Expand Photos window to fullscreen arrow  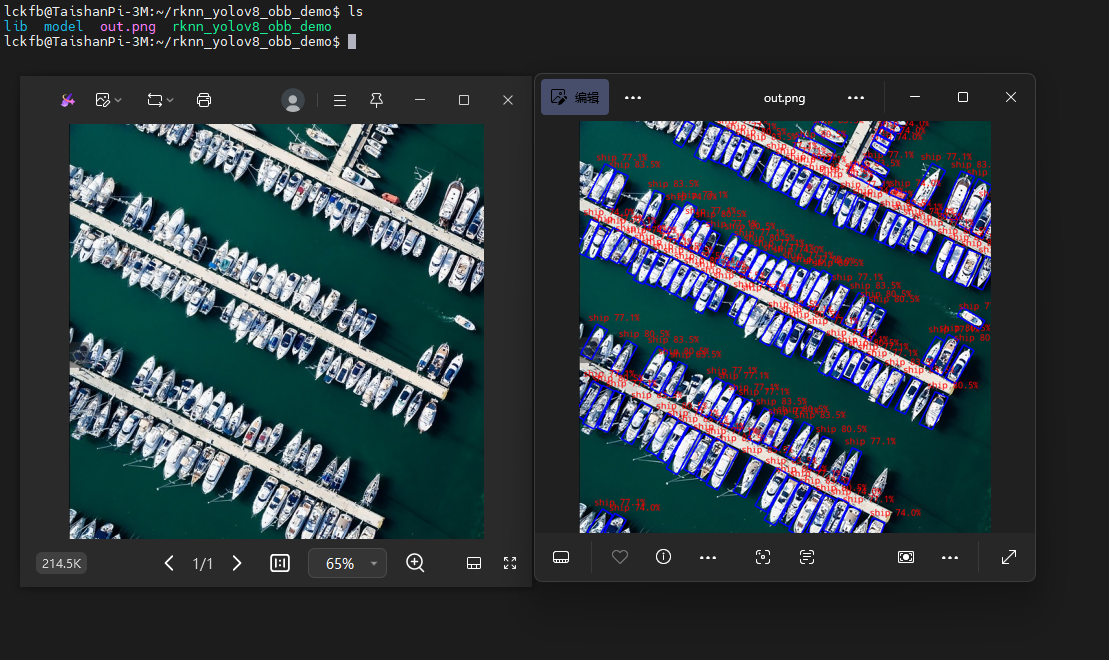pos(1009,557)
